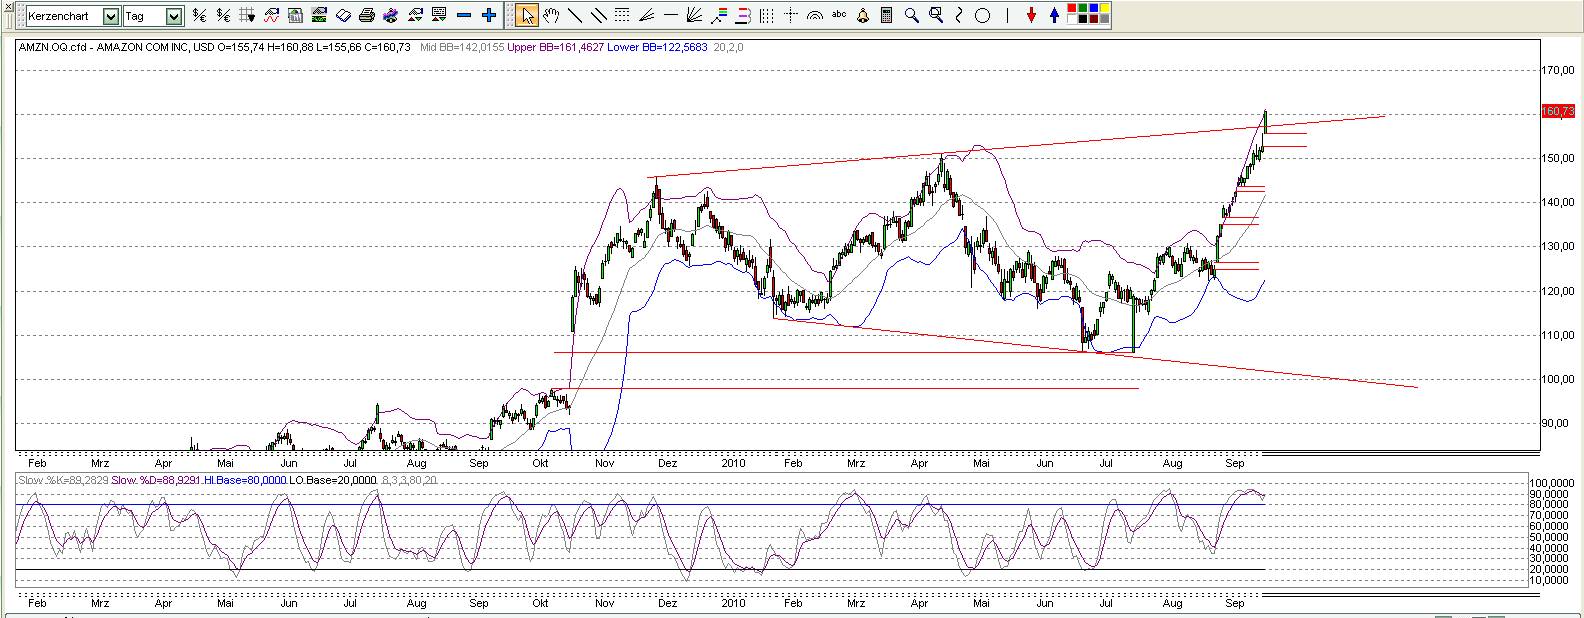Select the abc text annotation tool
The image size is (1584, 618).
pos(839,14)
